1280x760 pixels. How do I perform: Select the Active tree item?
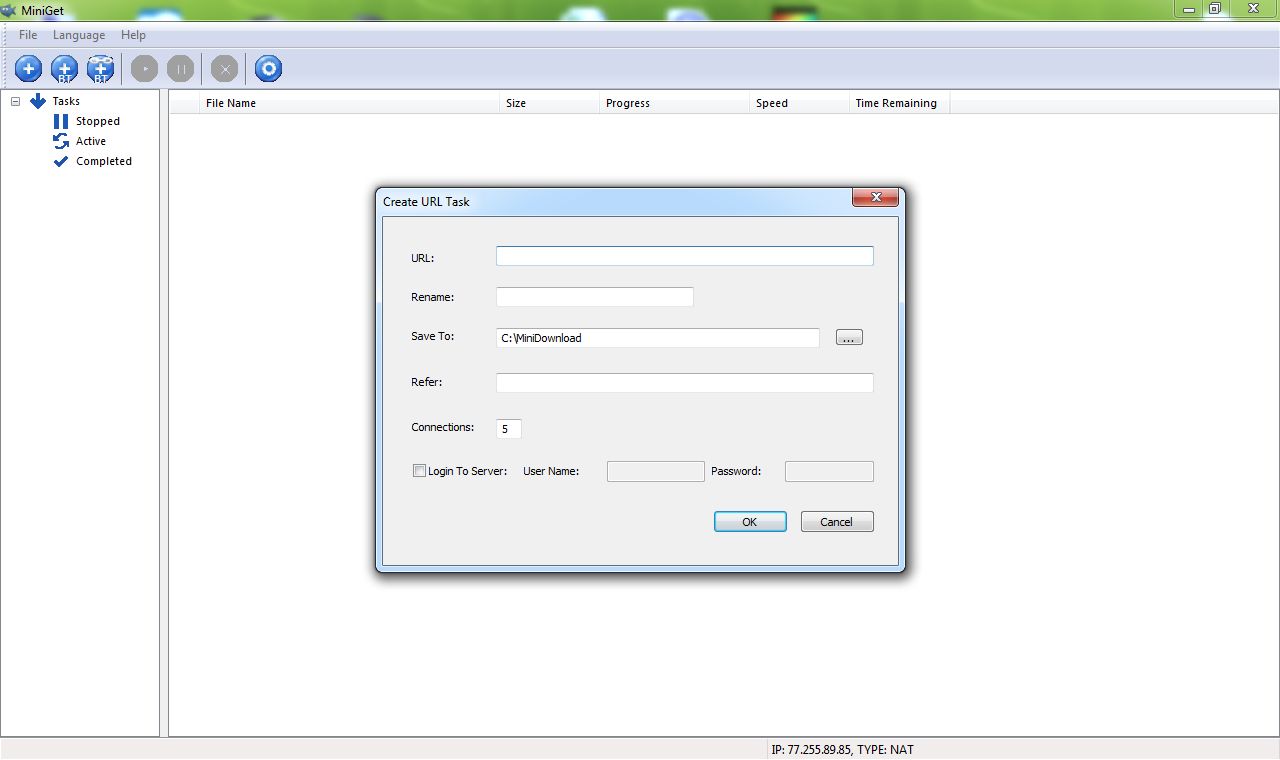click(91, 141)
